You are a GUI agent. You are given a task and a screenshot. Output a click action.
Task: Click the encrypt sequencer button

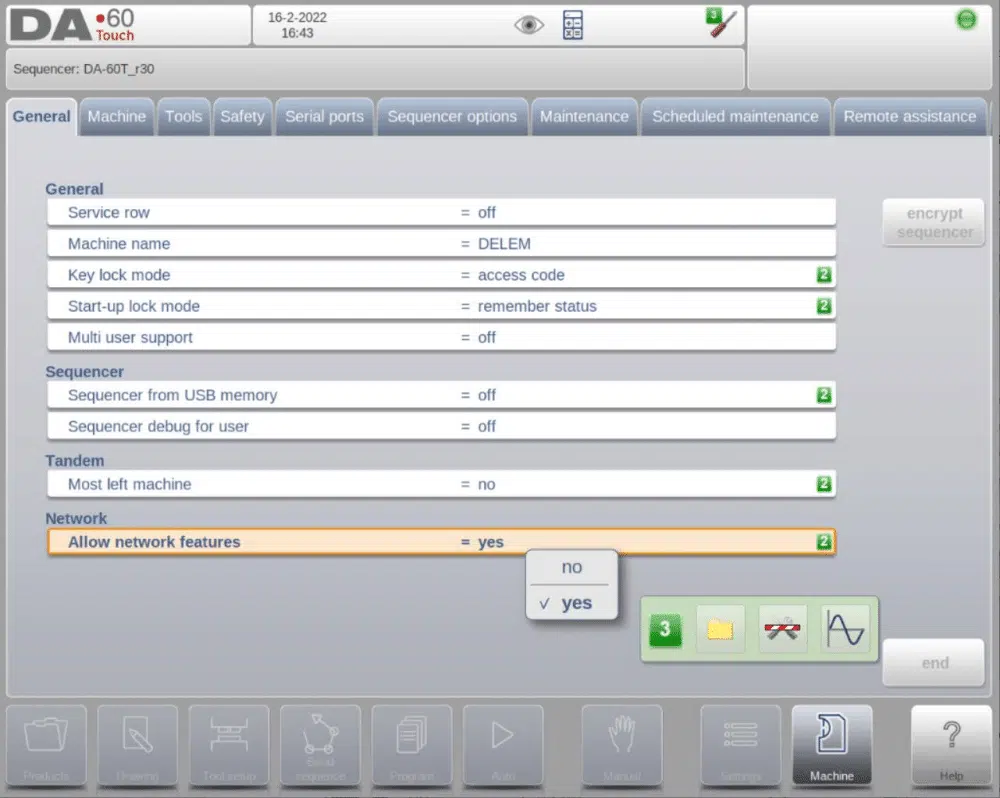click(x=934, y=223)
